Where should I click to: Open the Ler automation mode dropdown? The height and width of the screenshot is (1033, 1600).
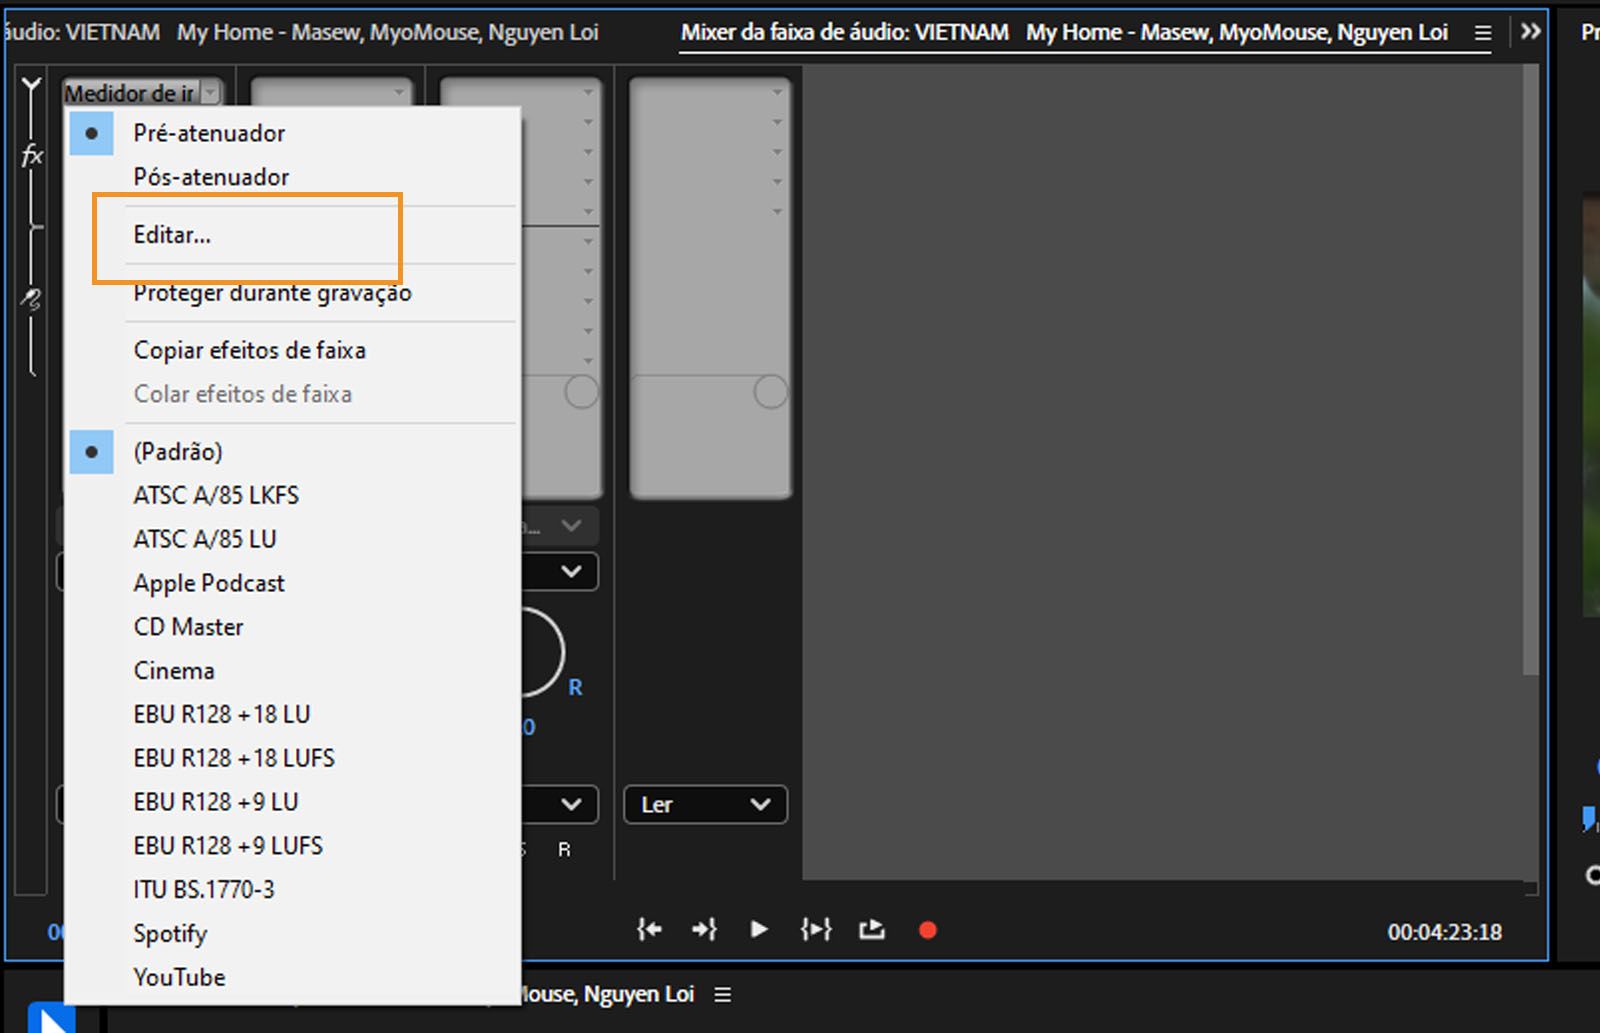click(x=705, y=805)
